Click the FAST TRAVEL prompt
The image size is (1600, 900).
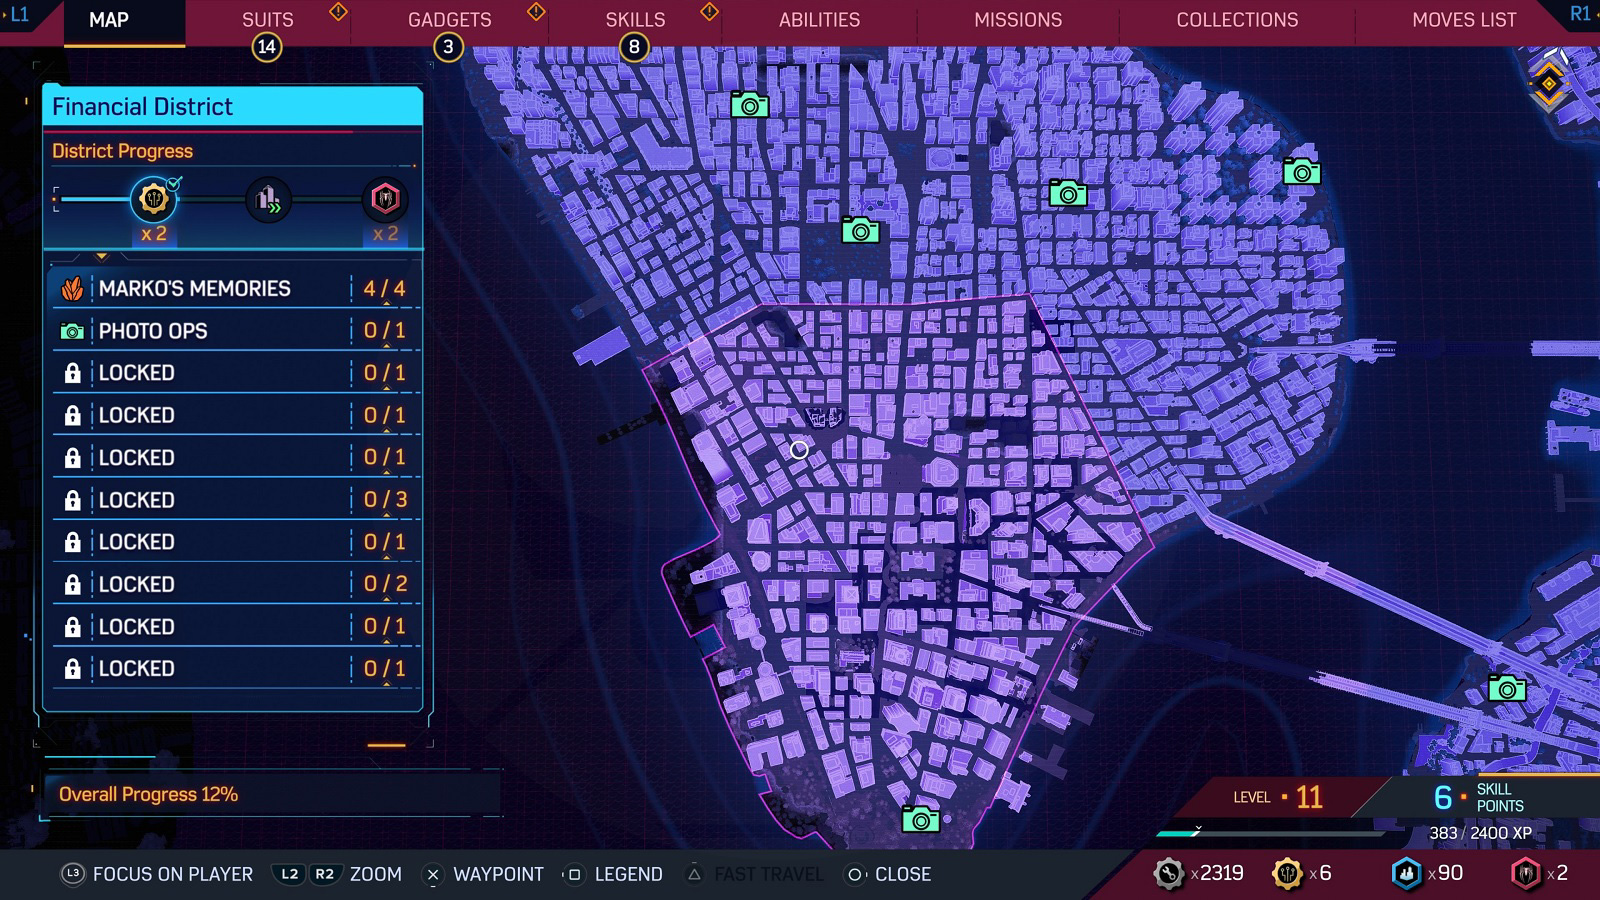click(x=753, y=874)
